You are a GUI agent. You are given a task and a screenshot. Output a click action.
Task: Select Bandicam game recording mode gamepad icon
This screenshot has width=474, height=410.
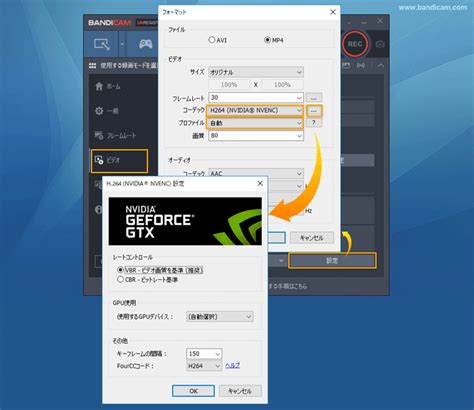[x=146, y=44]
